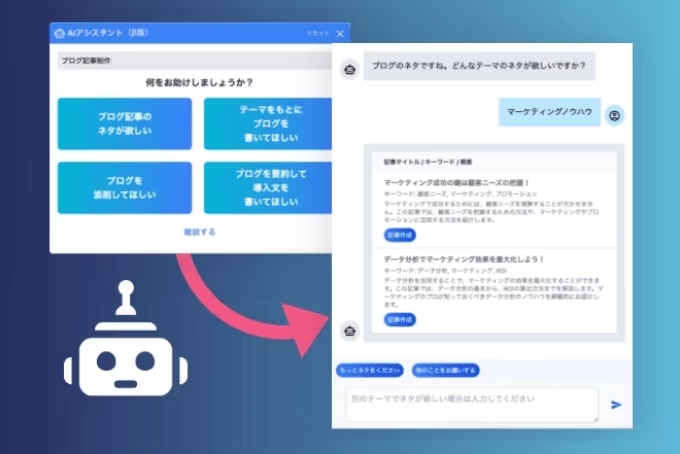Viewport: 680px width, 454px height.
Task: Click the マーケティングノウハウ user message bubble
Action: [550, 114]
